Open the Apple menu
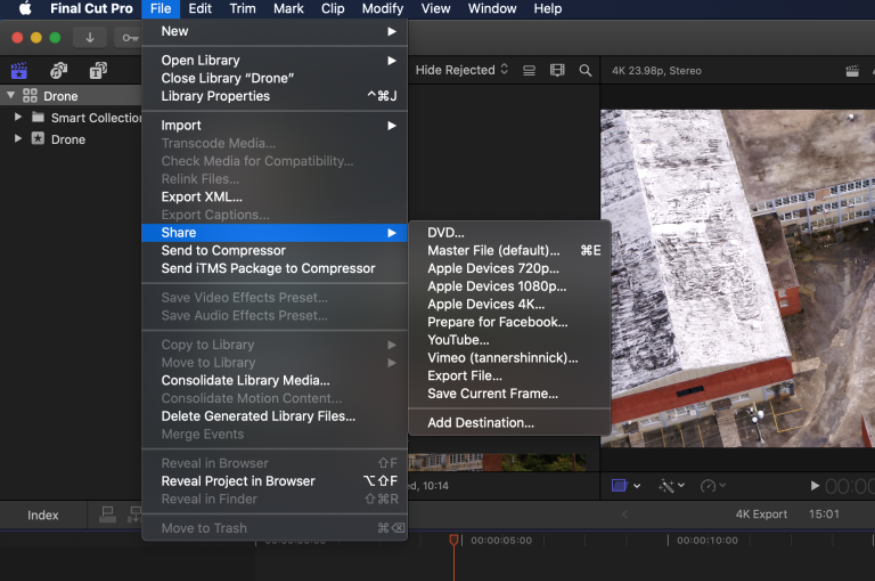The width and height of the screenshot is (875, 581). pos(25,8)
